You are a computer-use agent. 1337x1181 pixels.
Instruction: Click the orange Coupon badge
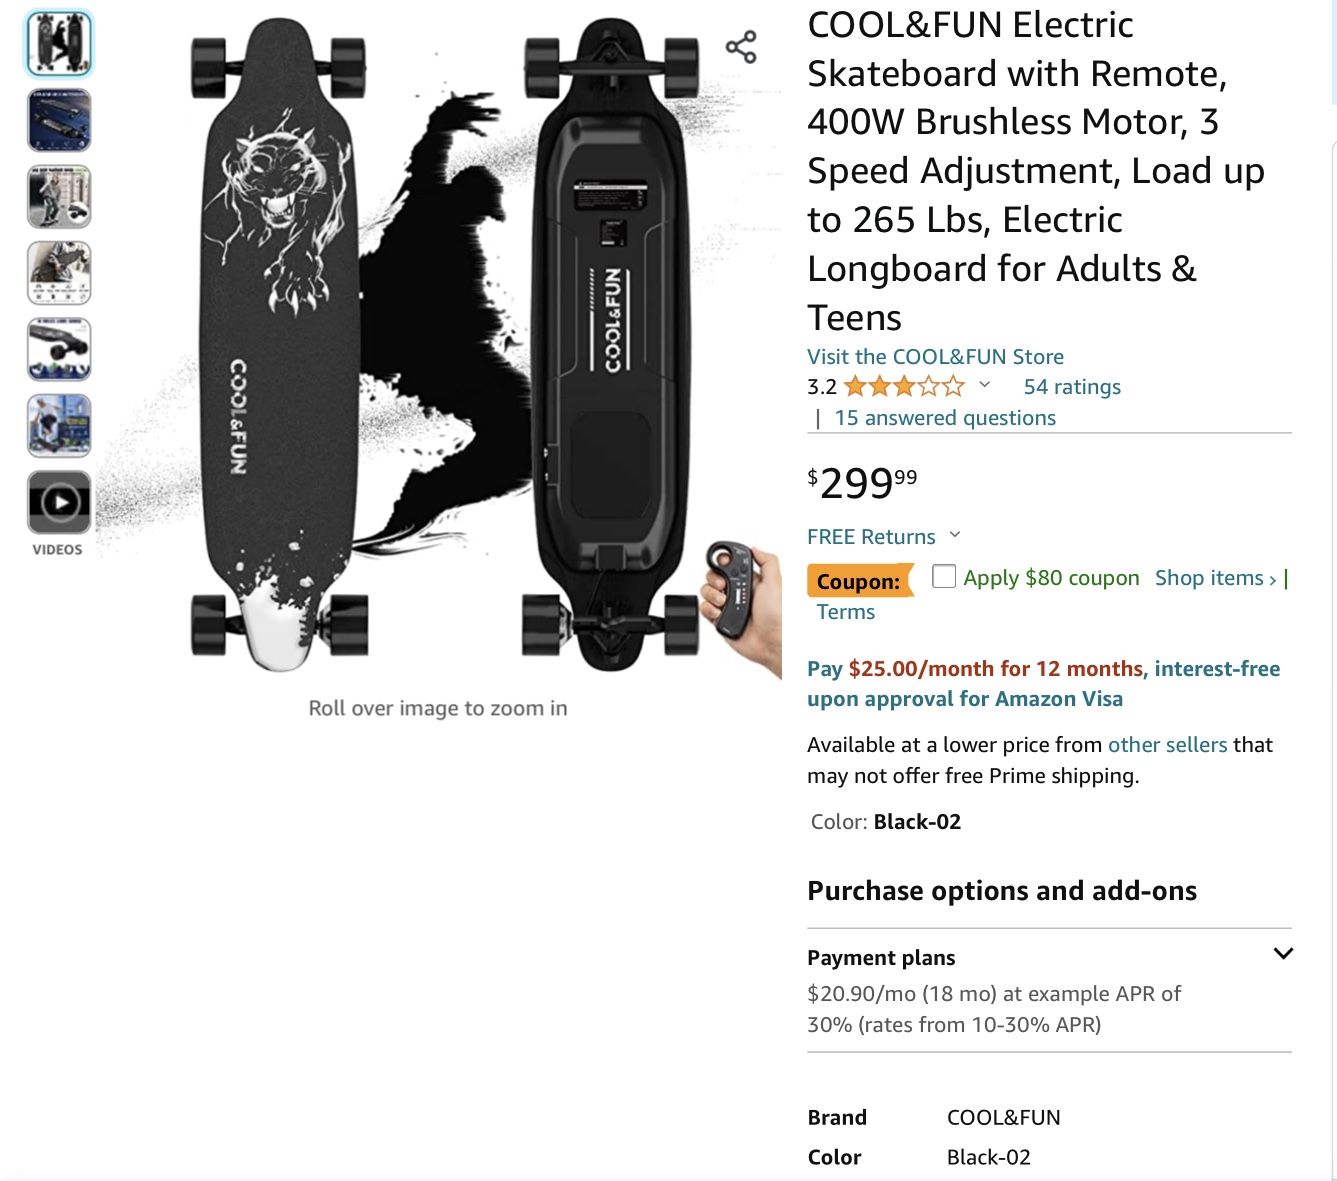pyautogui.click(x=860, y=580)
